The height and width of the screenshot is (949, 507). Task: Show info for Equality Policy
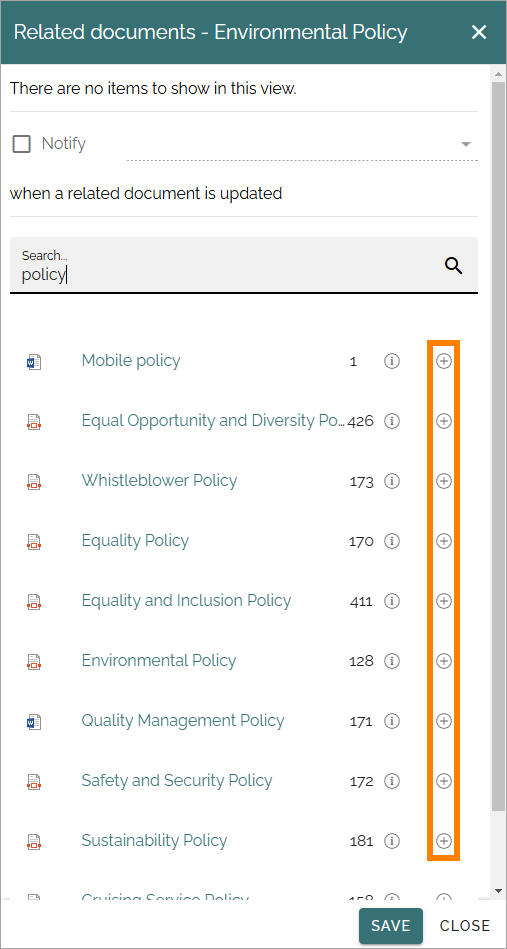click(392, 541)
